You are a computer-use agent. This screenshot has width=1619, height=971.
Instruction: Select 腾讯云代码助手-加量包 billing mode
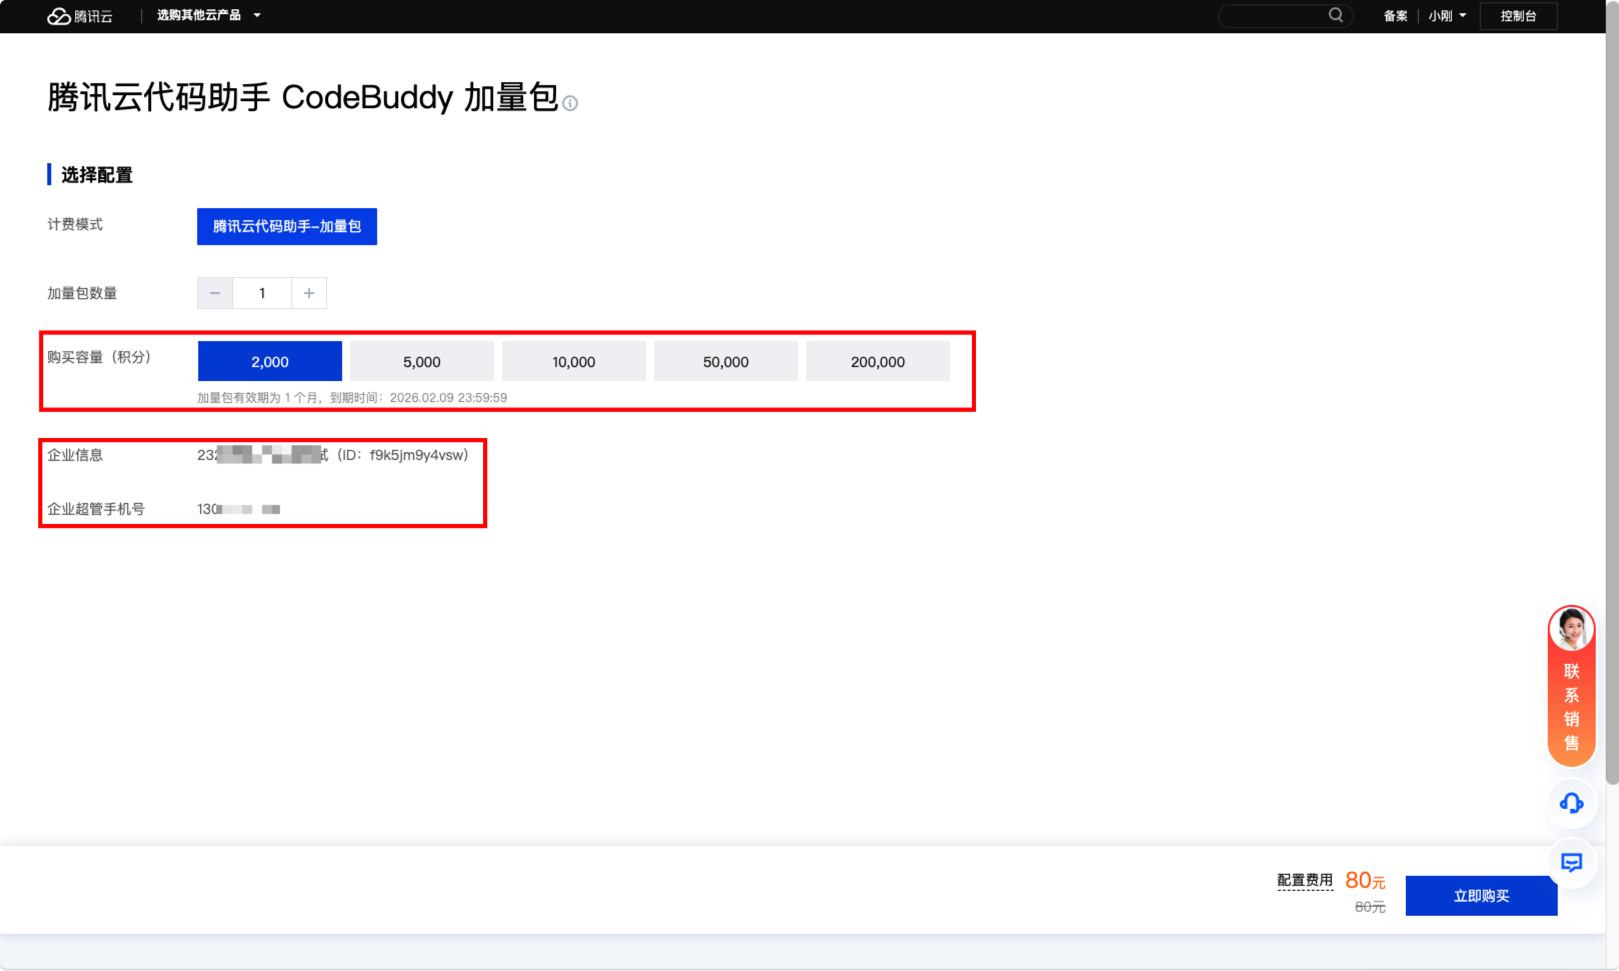(x=287, y=226)
